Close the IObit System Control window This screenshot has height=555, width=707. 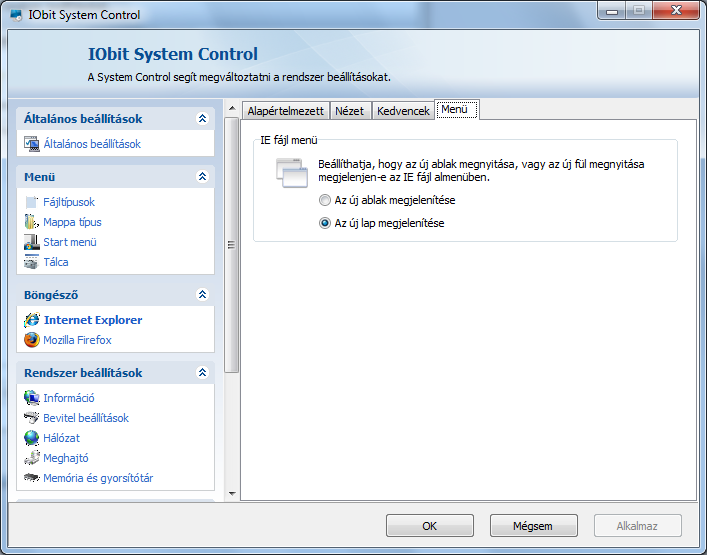coord(675,11)
